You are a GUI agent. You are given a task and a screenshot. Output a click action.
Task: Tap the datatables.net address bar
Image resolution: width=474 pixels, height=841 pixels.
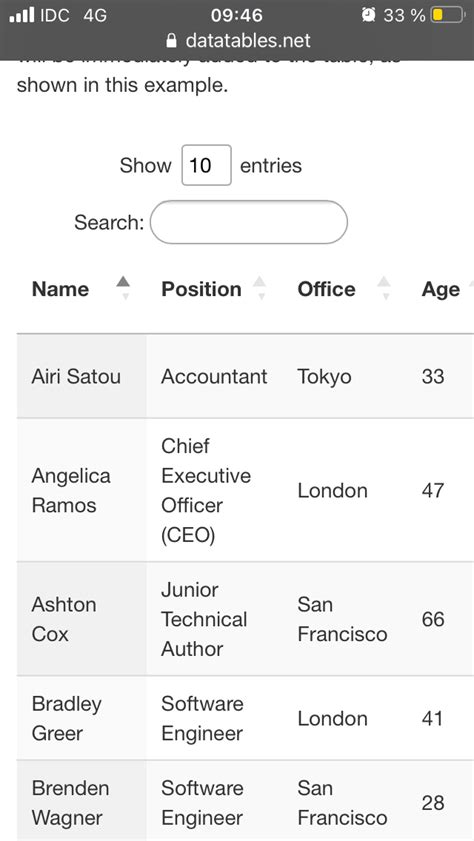pyautogui.click(x=239, y=40)
